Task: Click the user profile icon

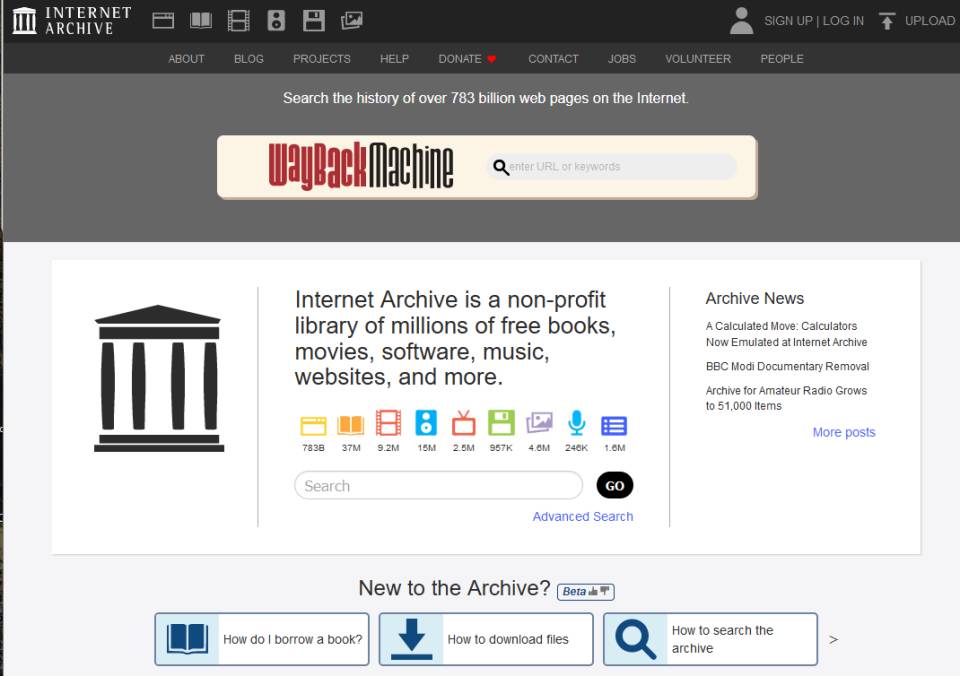Action: (x=741, y=20)
